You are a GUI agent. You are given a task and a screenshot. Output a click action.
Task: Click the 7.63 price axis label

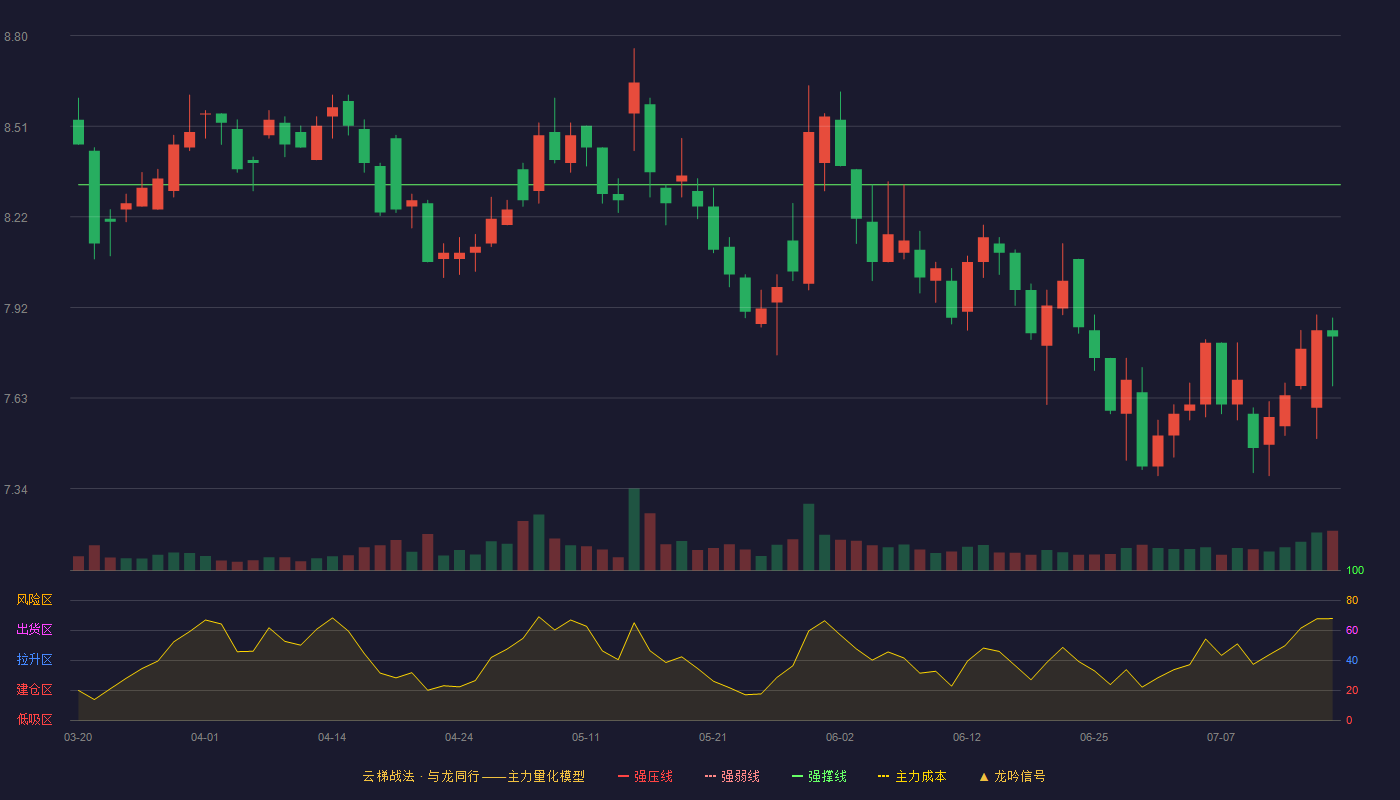pyautogui.click(x=16, y=399)
